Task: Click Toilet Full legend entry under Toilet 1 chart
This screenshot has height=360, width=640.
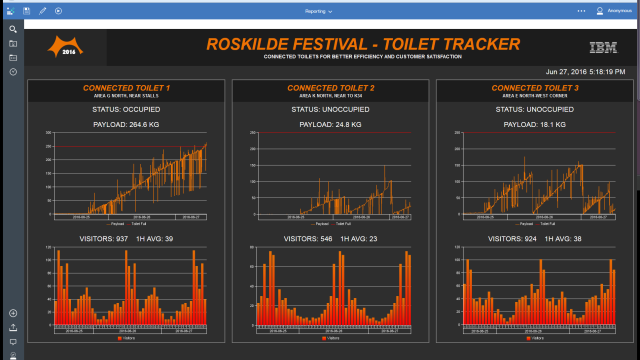Action: tap(137, 224)
